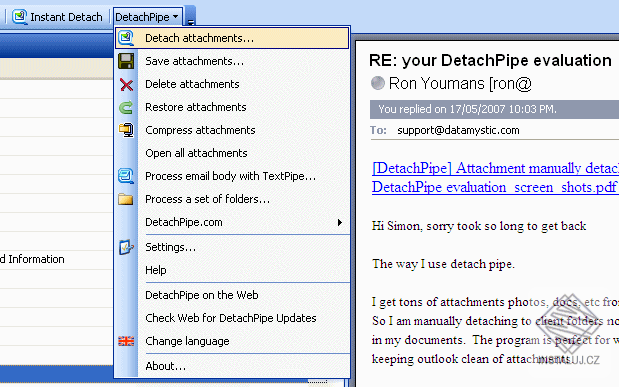
Task: Choose Change language menu entry
Action: (x=232, y=341)
